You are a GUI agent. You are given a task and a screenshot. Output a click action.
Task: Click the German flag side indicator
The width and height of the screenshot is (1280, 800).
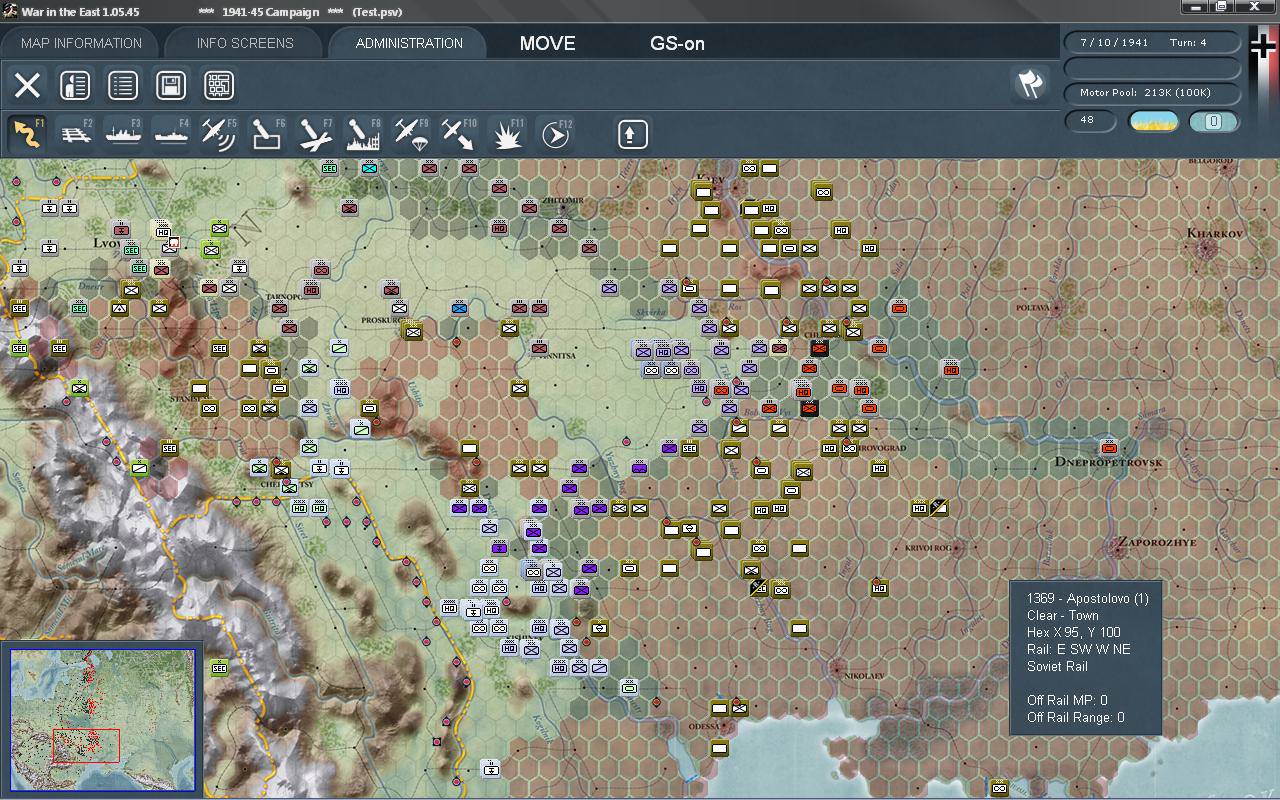pyautogui.click(x=1264, y=90)
